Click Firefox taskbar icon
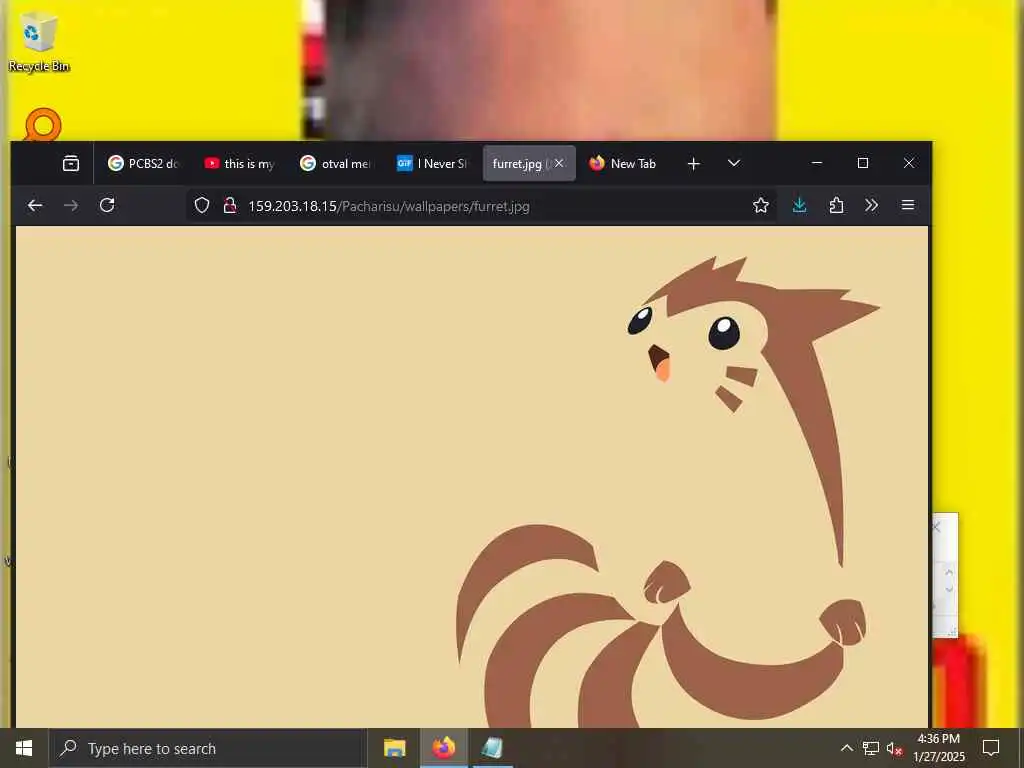 443,748
